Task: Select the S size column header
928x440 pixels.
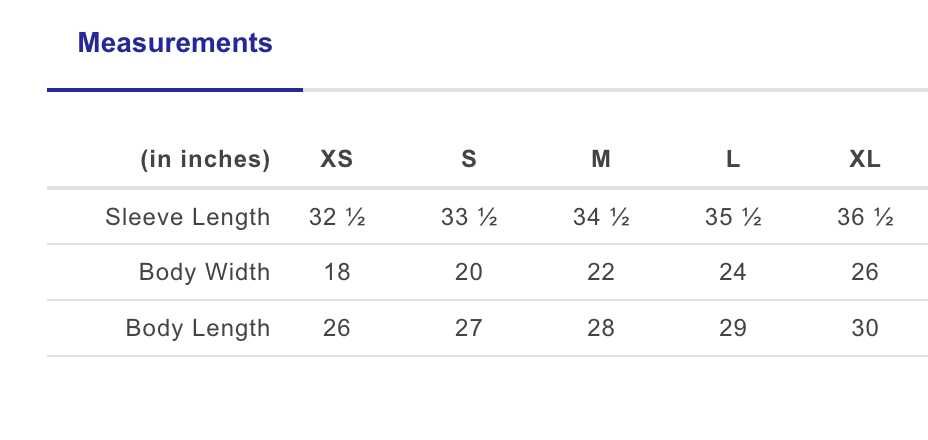Action: click(469, 159)
